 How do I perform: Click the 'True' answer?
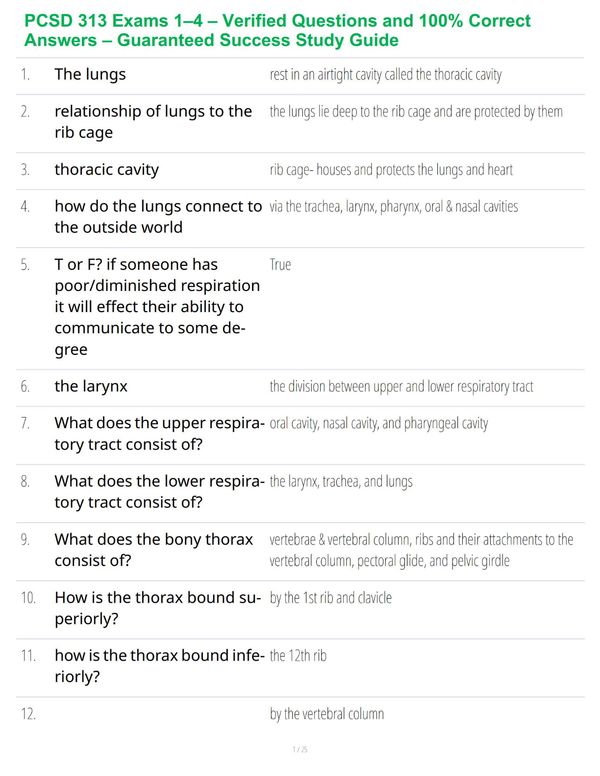(280, 265)
